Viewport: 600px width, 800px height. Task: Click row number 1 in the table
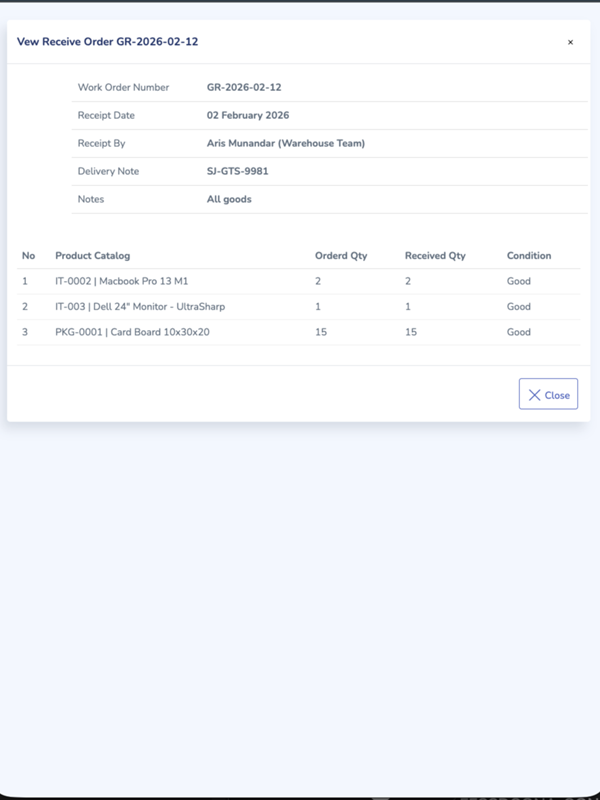tap(24, 281)
